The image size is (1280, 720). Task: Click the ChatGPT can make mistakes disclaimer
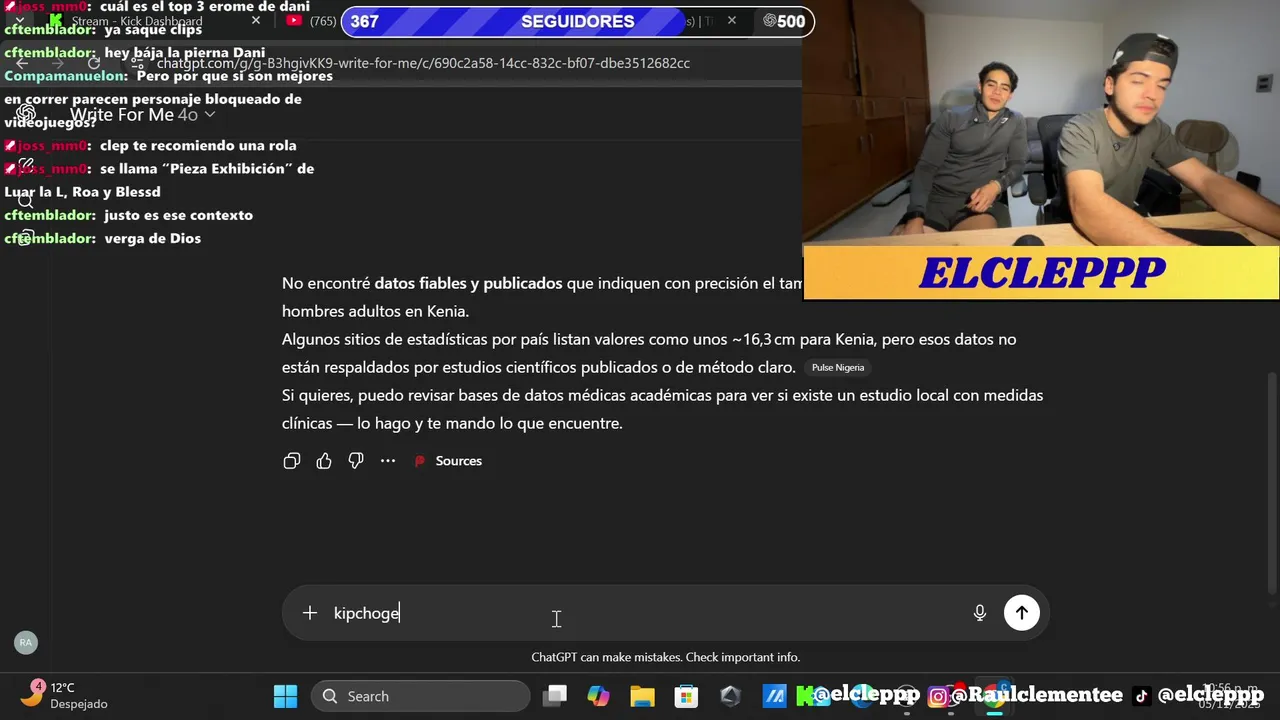click(x=665, y=657)
